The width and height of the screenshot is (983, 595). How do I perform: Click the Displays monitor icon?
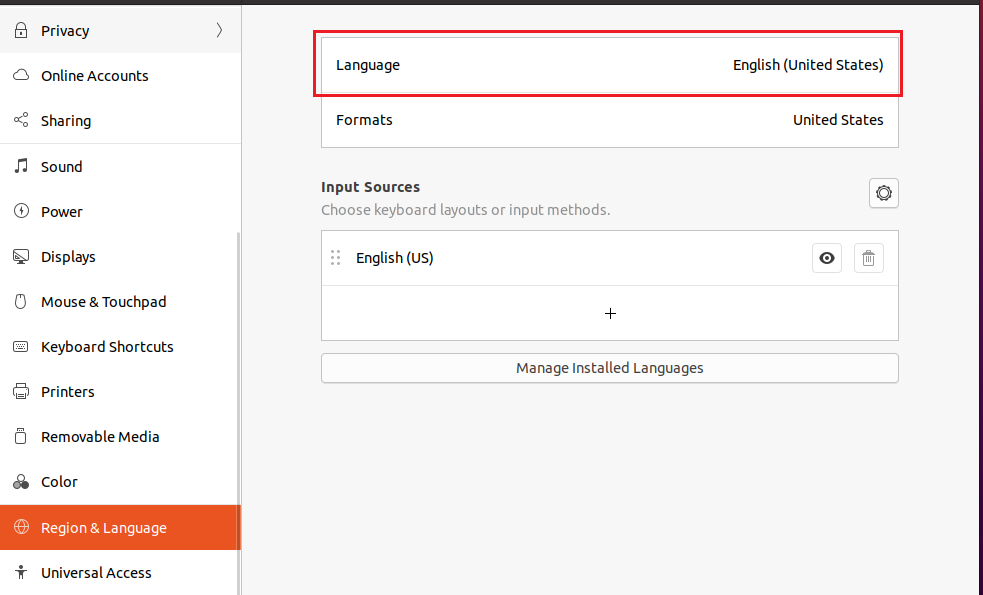pos(20,257)
